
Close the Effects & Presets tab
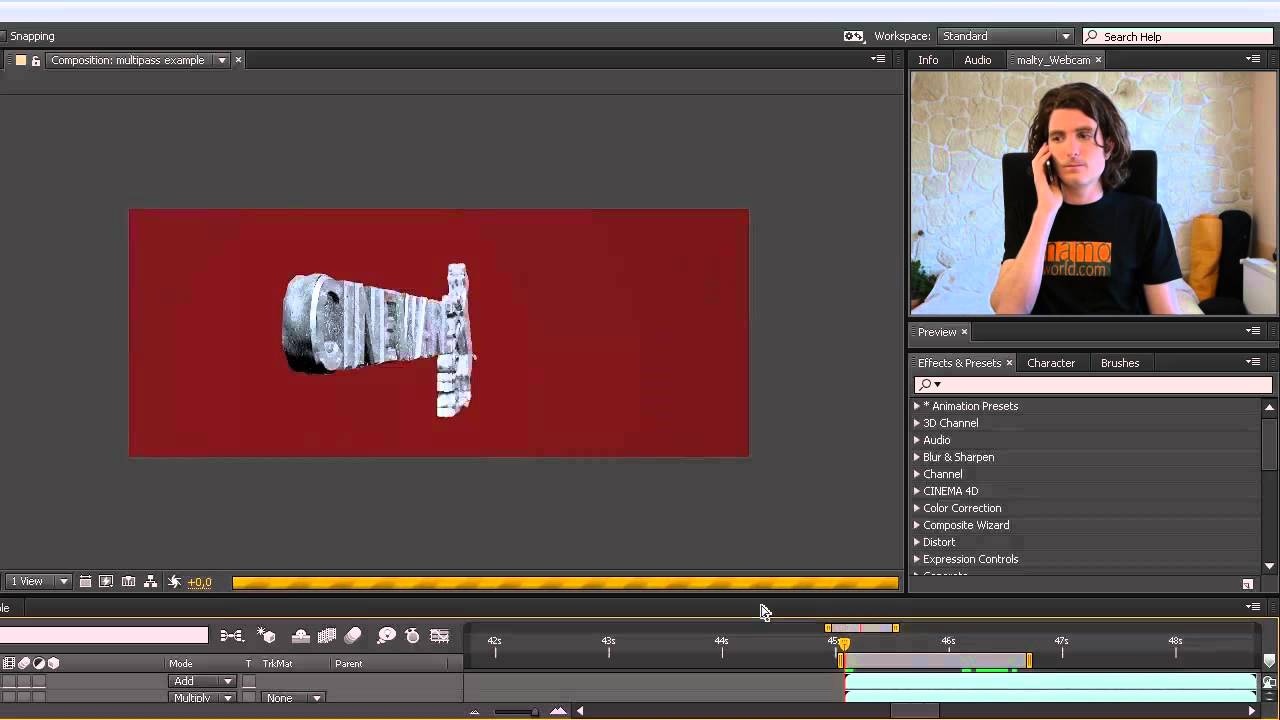tap(1009, 363)
